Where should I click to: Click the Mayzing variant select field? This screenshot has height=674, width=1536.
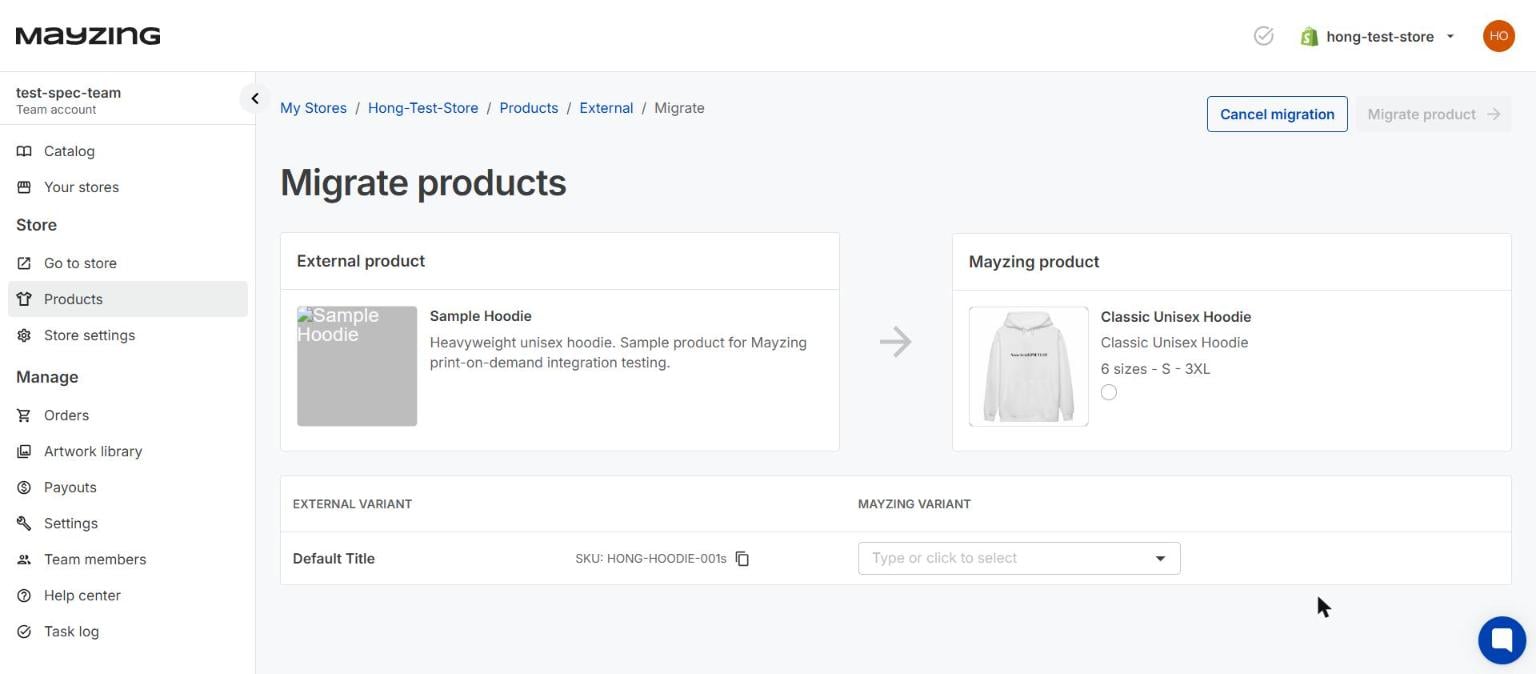tap(1019, 558)
